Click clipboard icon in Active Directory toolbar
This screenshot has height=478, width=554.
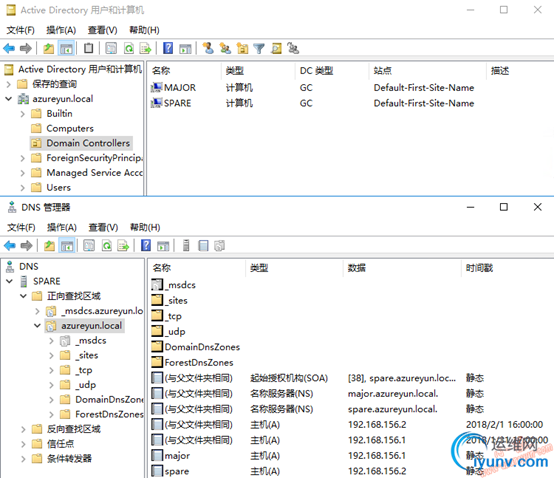(x=88, y=48)
